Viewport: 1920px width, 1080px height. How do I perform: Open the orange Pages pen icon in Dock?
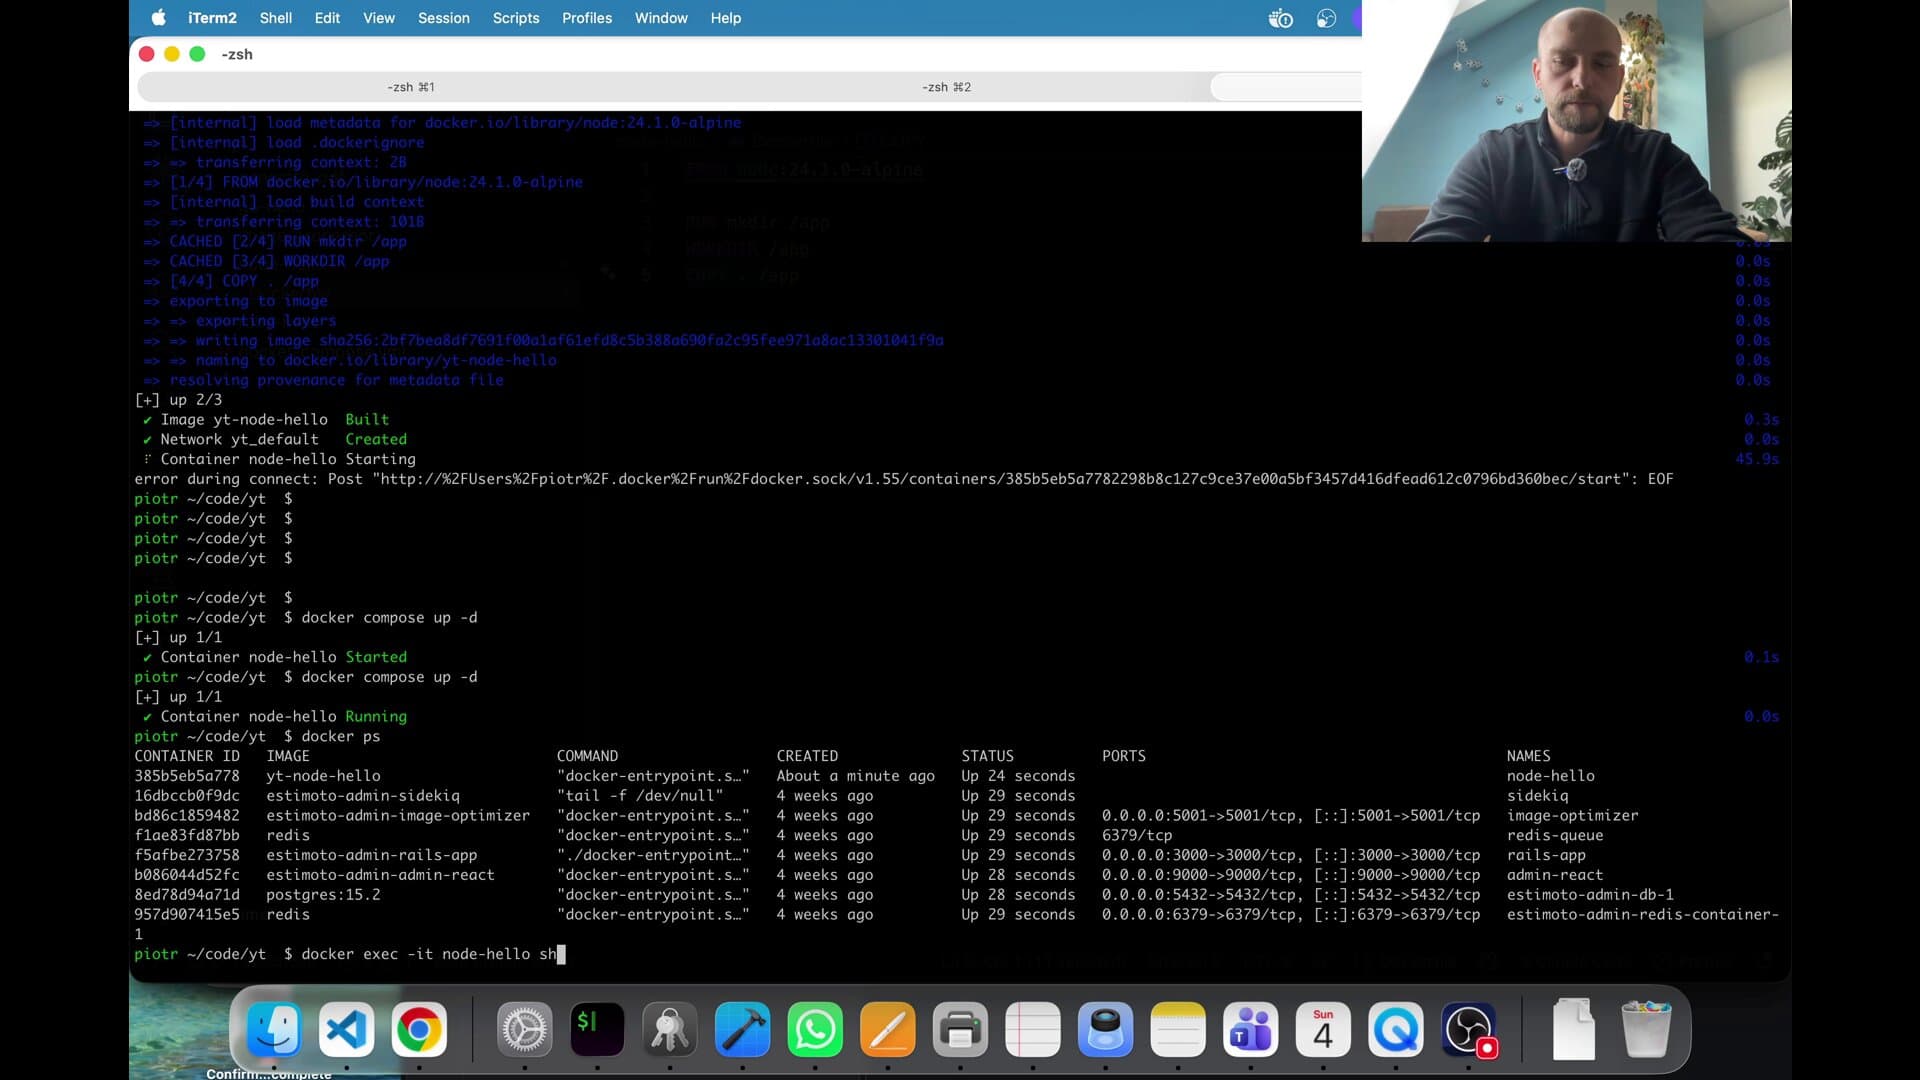(887, 1029)
